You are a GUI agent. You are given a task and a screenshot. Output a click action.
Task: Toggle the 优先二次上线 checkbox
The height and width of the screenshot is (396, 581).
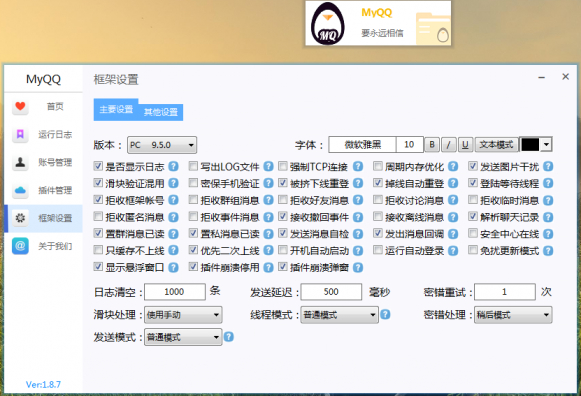pyautogui.click(x=193, y=250)
